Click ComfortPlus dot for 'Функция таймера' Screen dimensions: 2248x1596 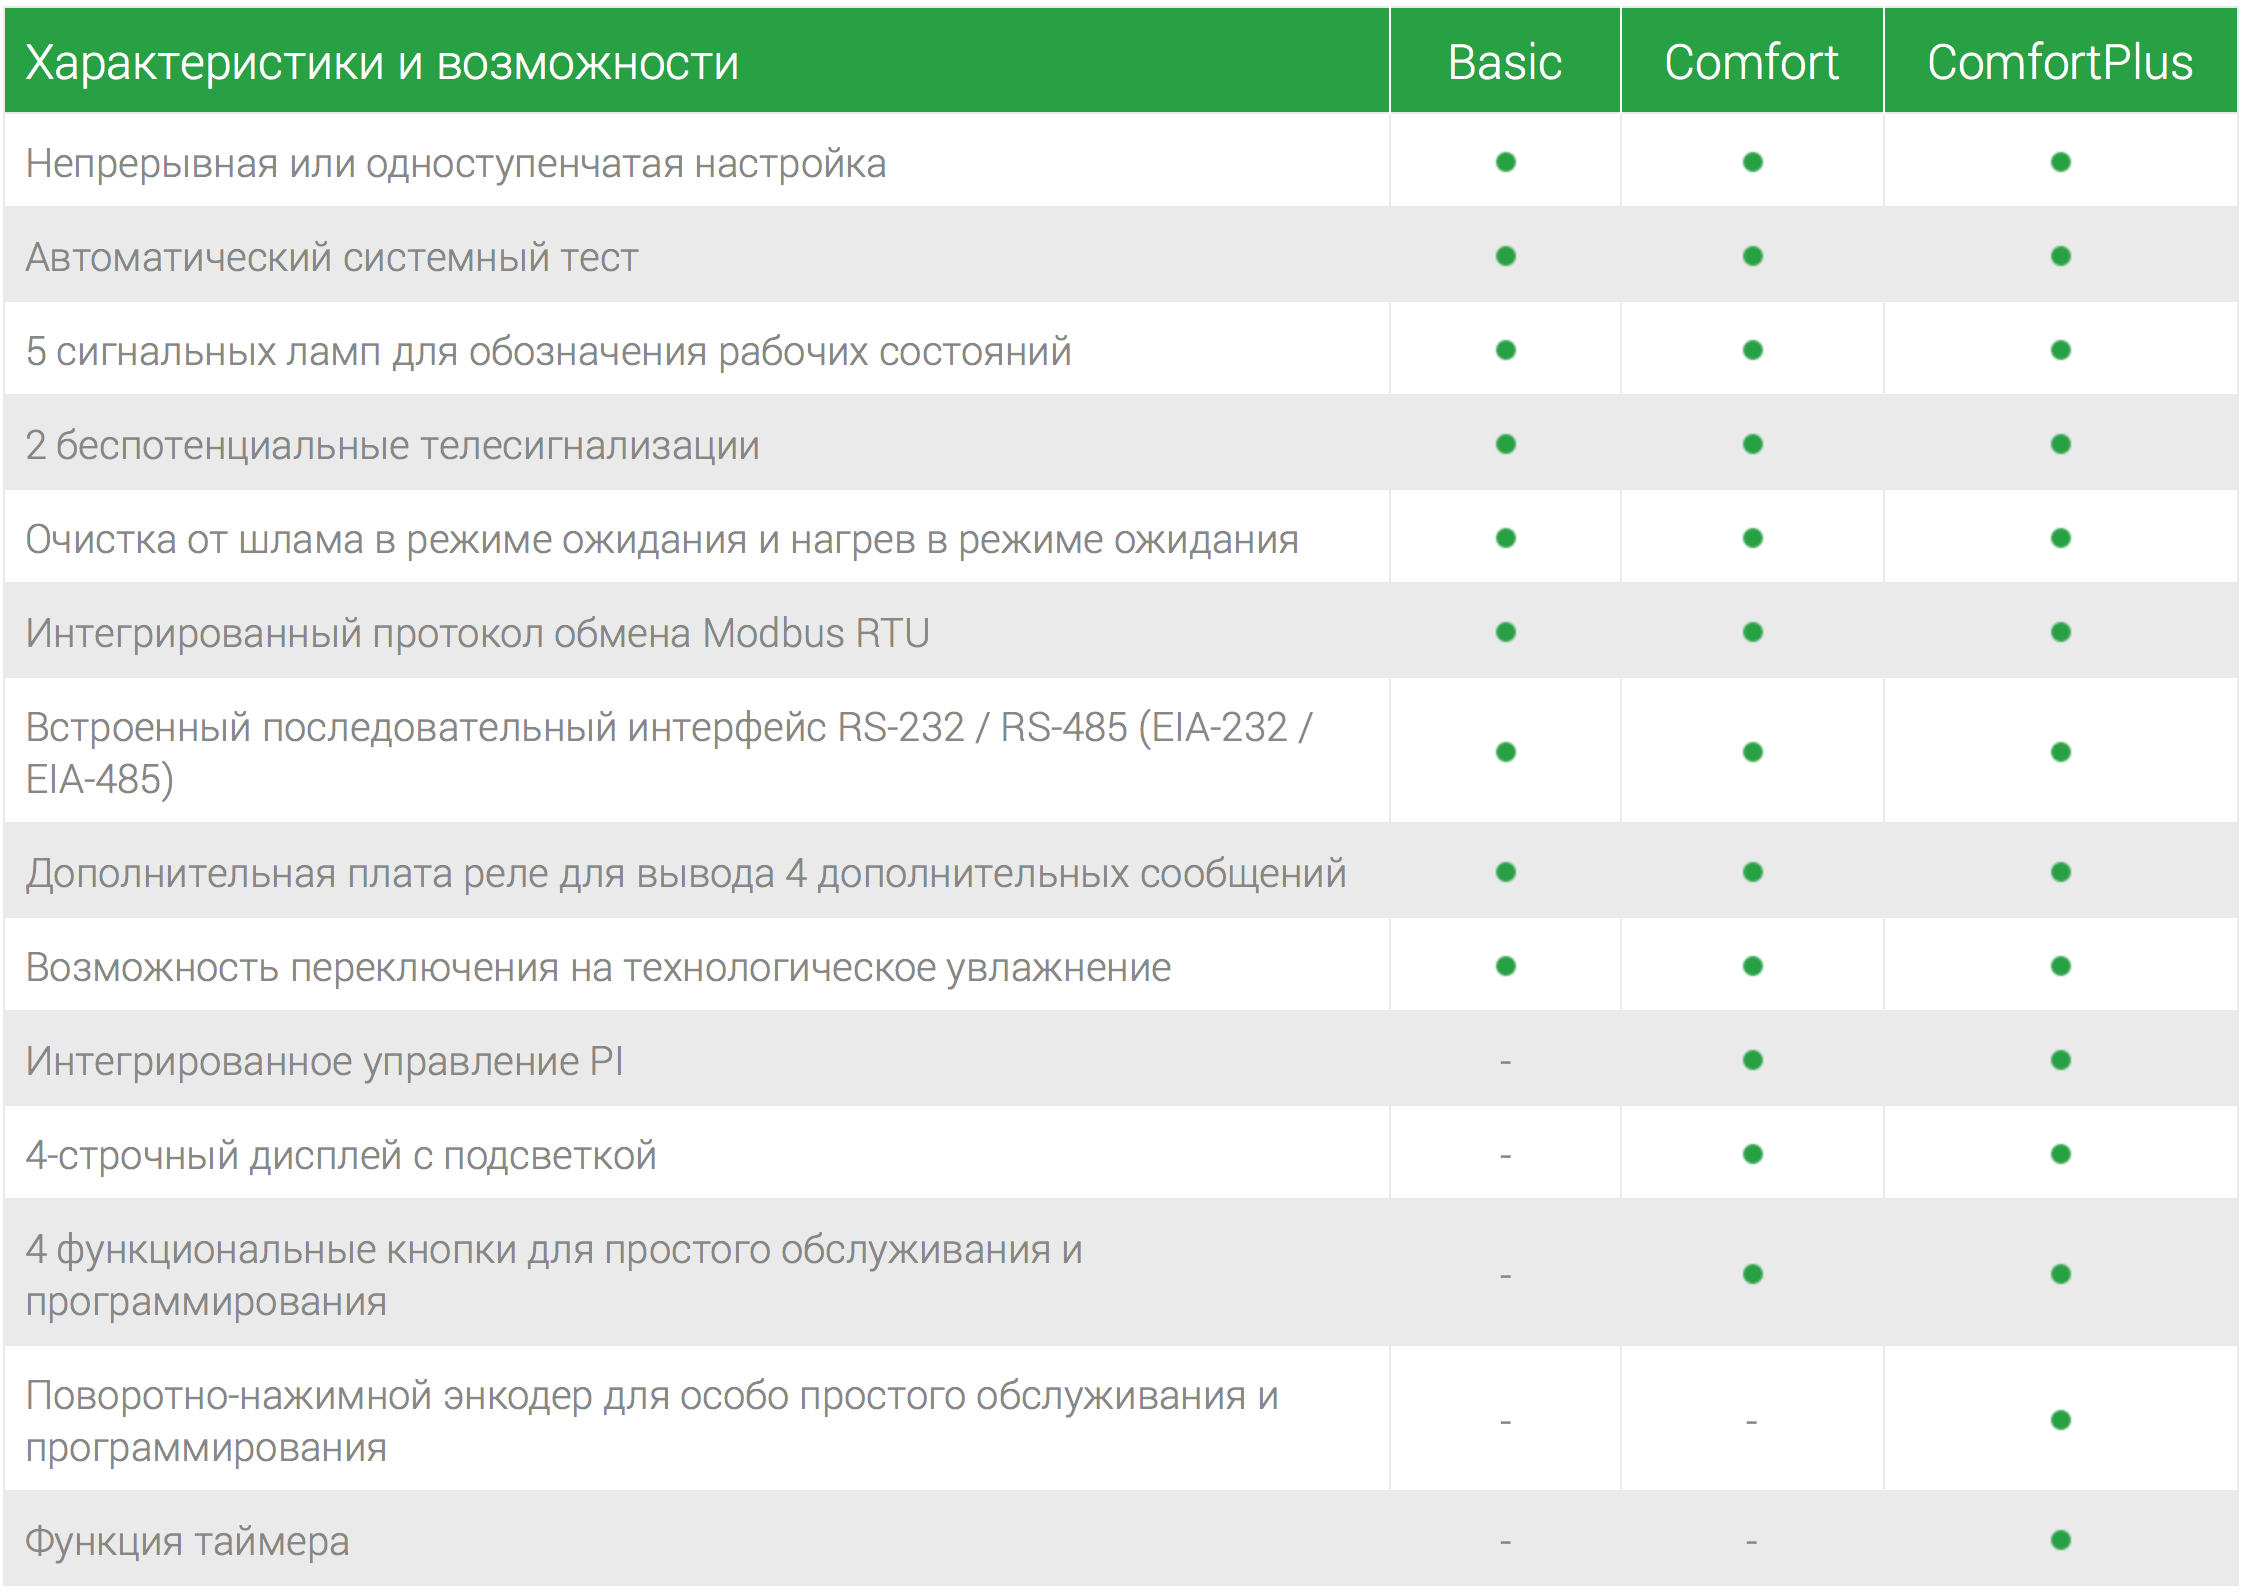(2061, 1540)
